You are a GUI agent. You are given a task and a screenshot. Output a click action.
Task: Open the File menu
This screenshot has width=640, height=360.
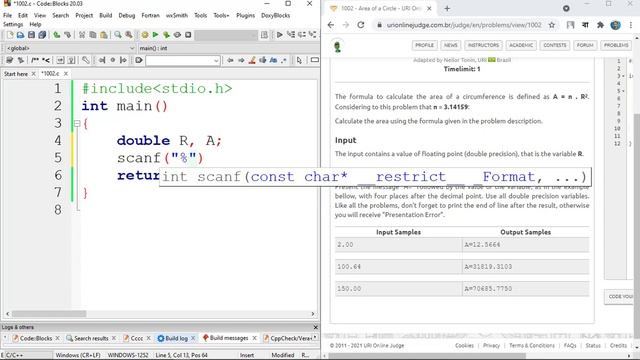[x=7, y=16]
